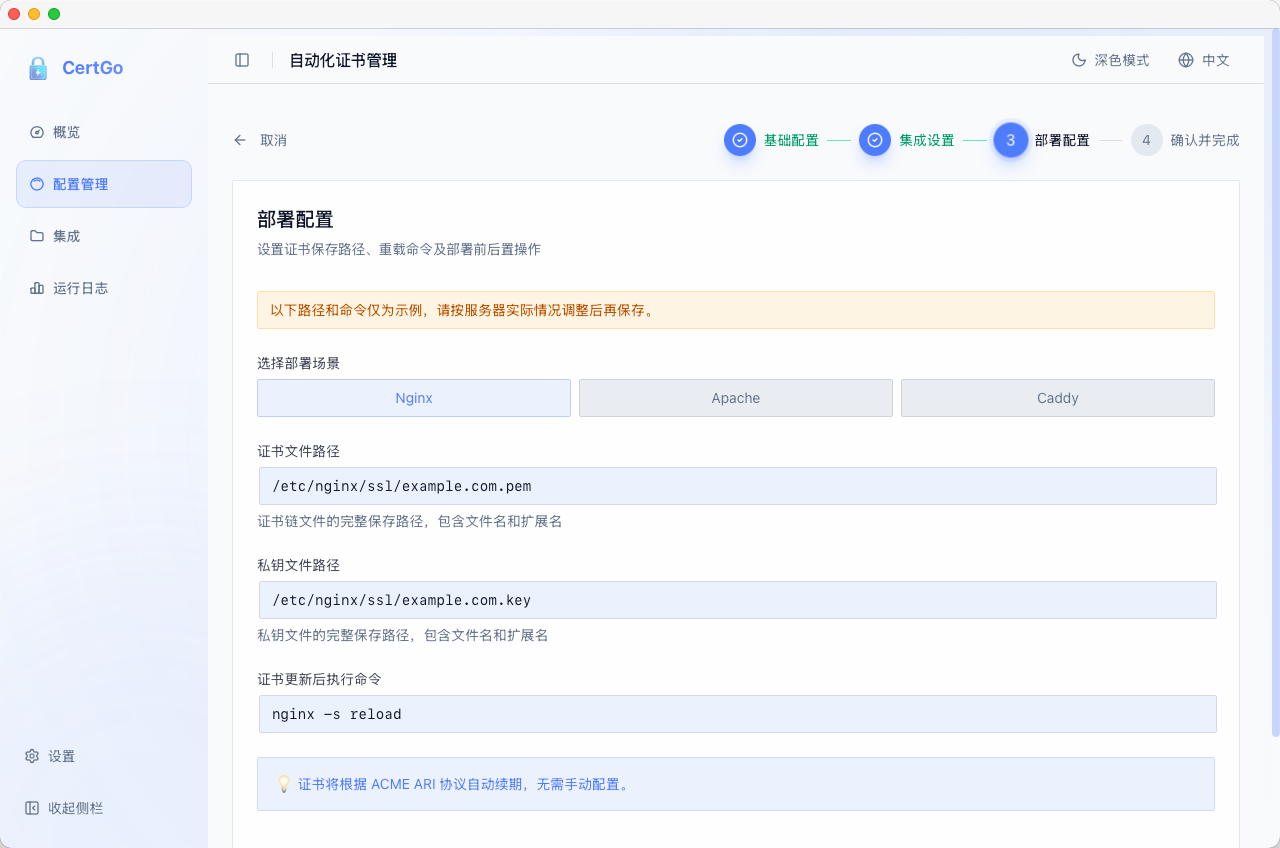The height and width of the screenshot is (848, 1280).
Task: Click the globe language icon
Action: point(1186,60)
